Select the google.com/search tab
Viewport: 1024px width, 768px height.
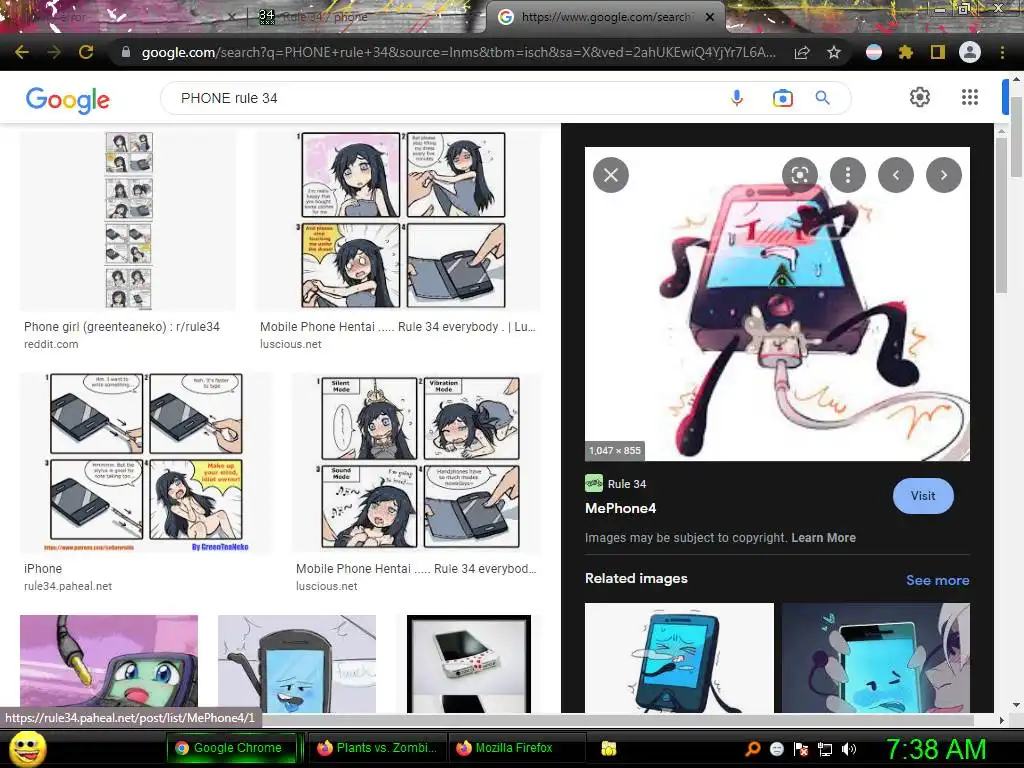coord(604,17)
